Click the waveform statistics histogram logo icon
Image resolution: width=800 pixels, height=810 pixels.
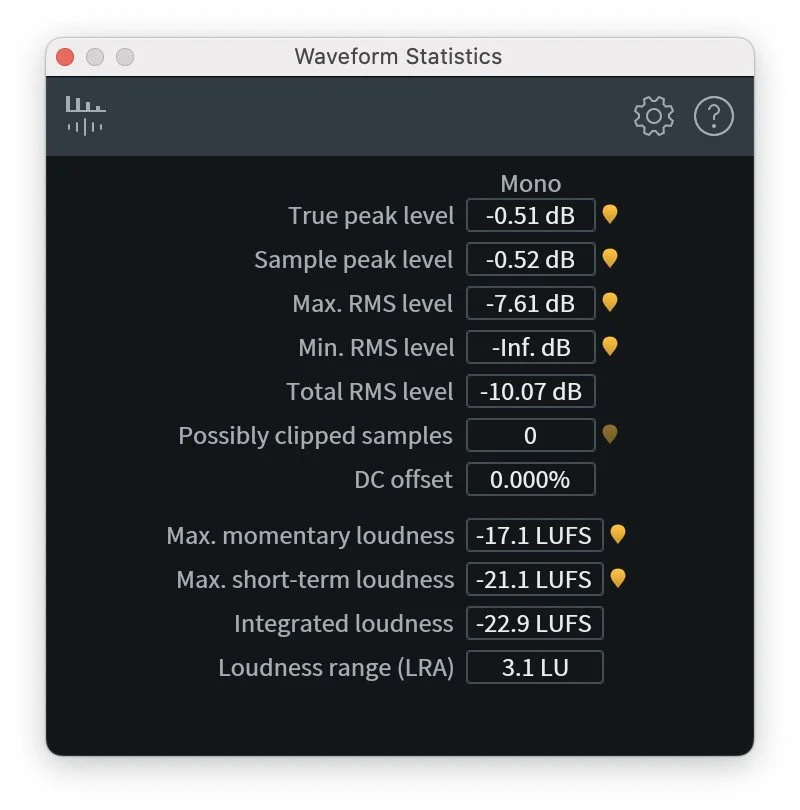point(85,116)
